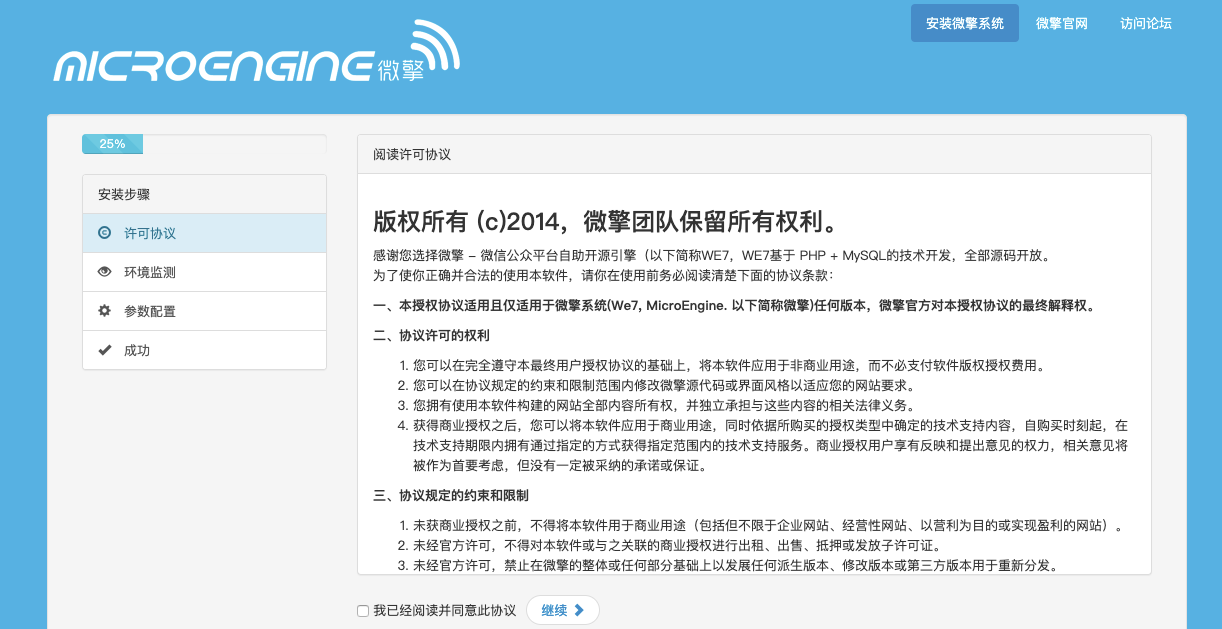Viewport: 1222px width, 629px height.
Task: Go to the 微擎官网 nav link
Action: [x=1062, y=23]
